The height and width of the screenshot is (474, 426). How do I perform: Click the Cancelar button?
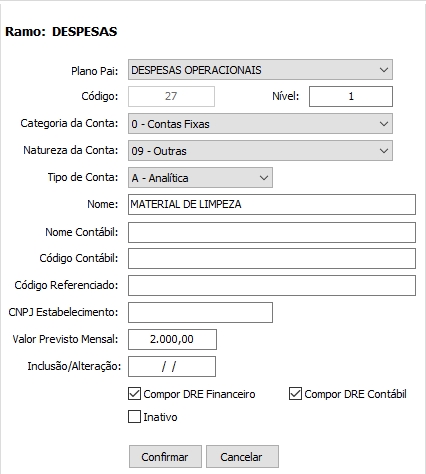242,456
